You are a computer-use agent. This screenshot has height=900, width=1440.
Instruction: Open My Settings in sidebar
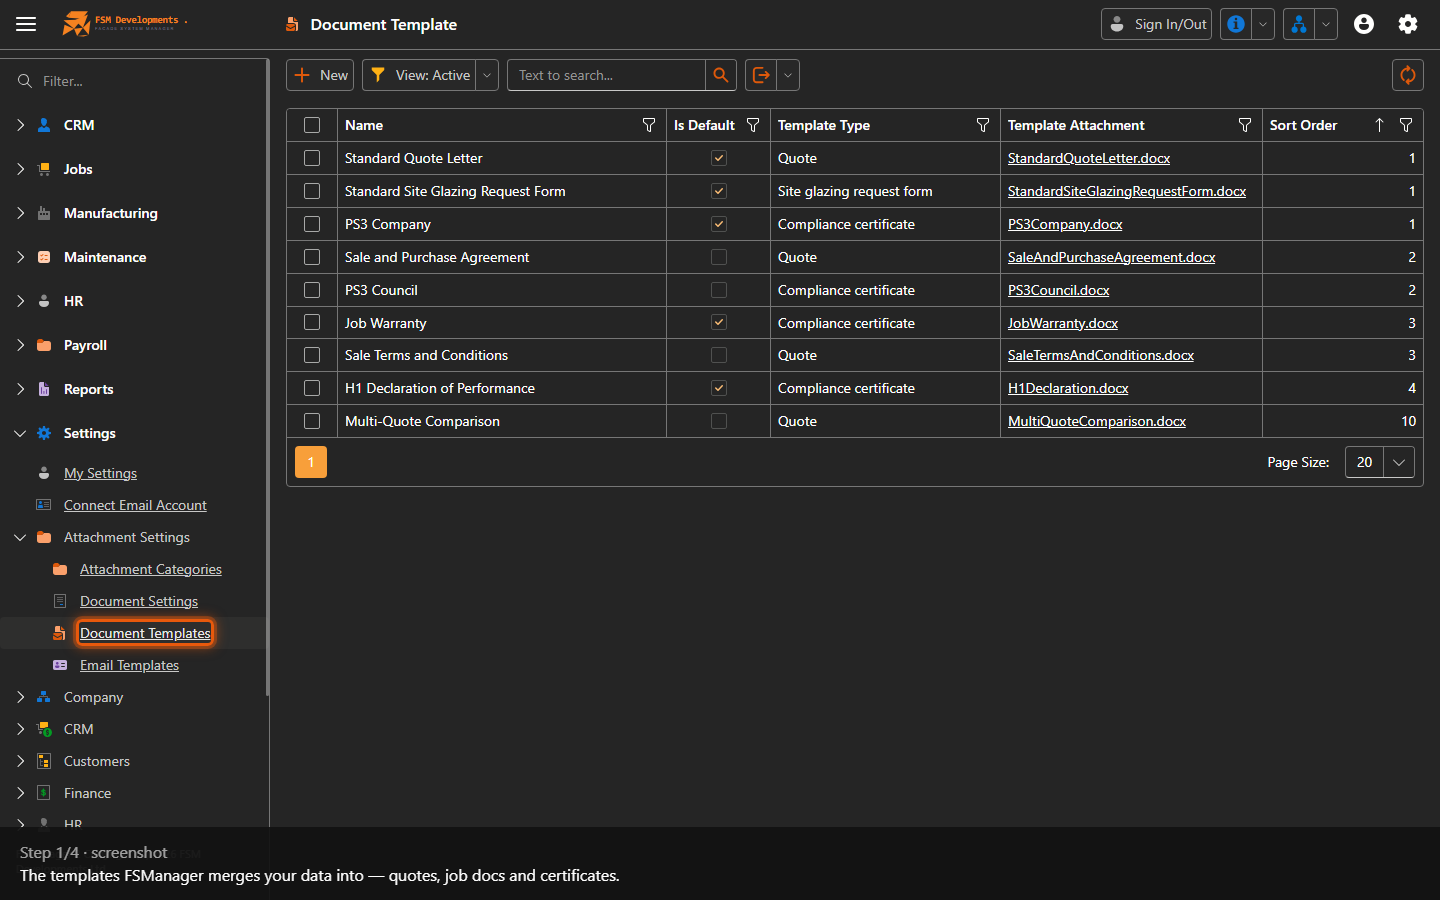click(100, 473)
